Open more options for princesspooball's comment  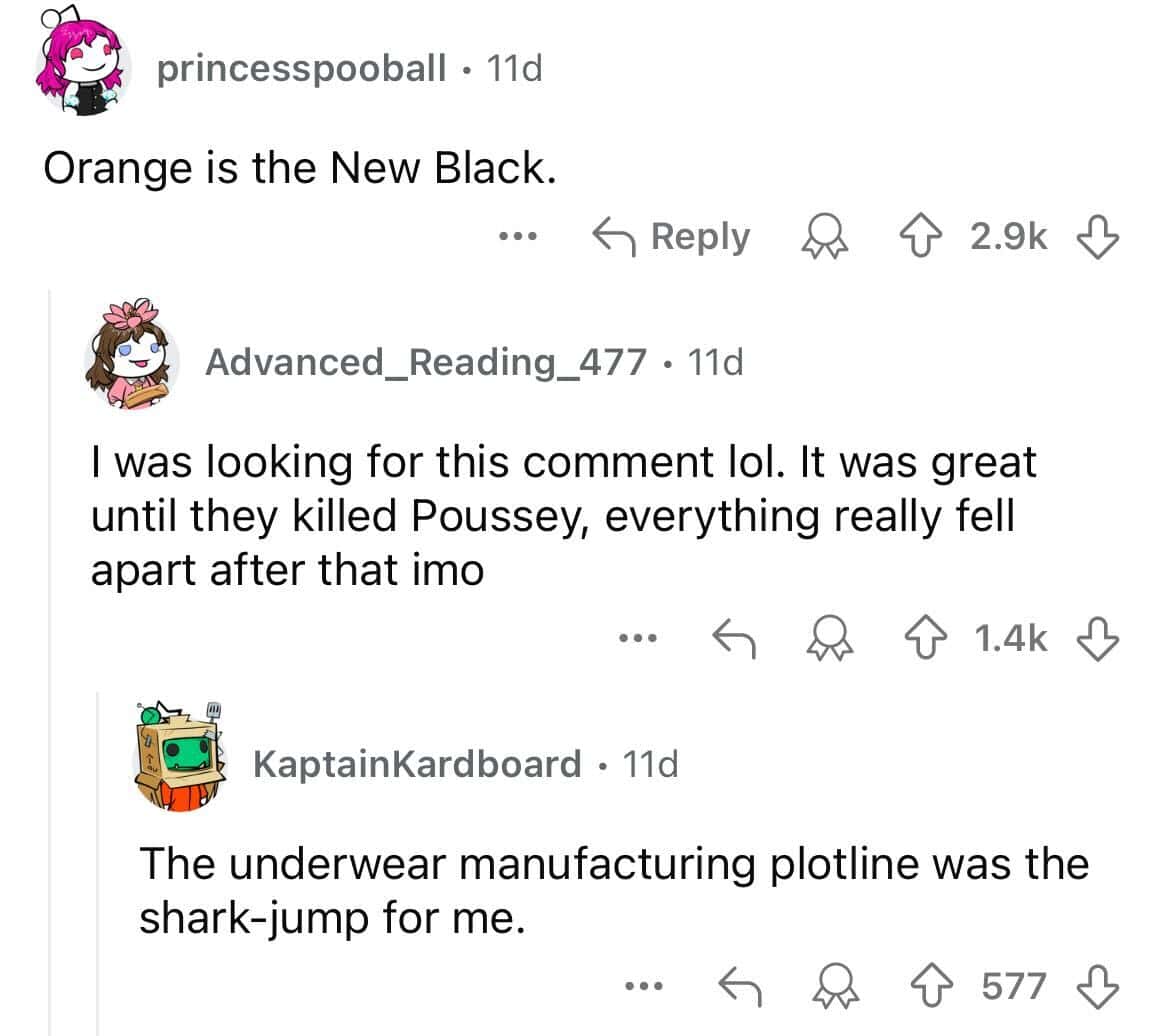pyautogui.click(x=519, y=238)
